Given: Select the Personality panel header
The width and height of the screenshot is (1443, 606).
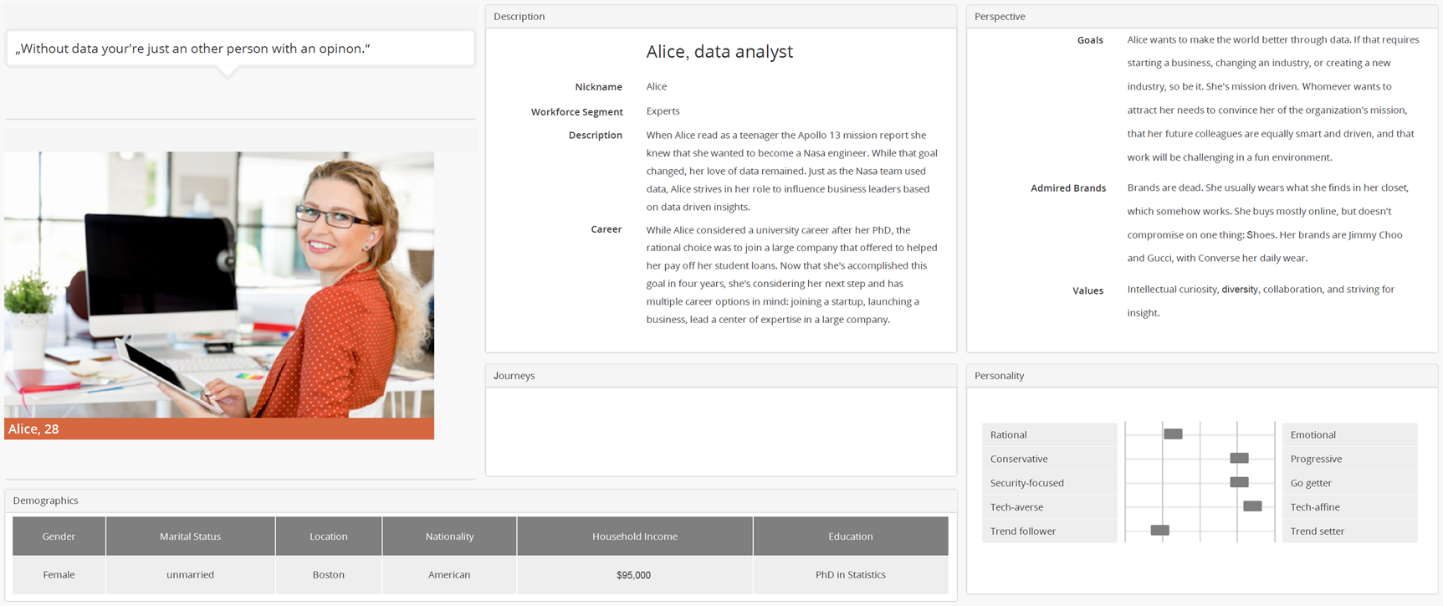Looking at the screenshot, I should (x=1202, y=375).
